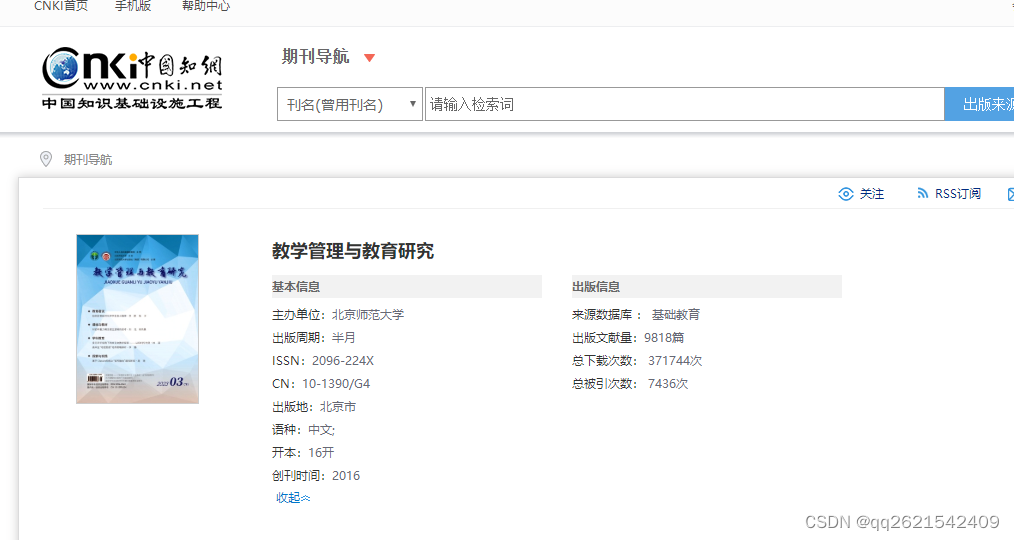
Task: Open the journal cover thumbnail
Action: pos(137,319)
